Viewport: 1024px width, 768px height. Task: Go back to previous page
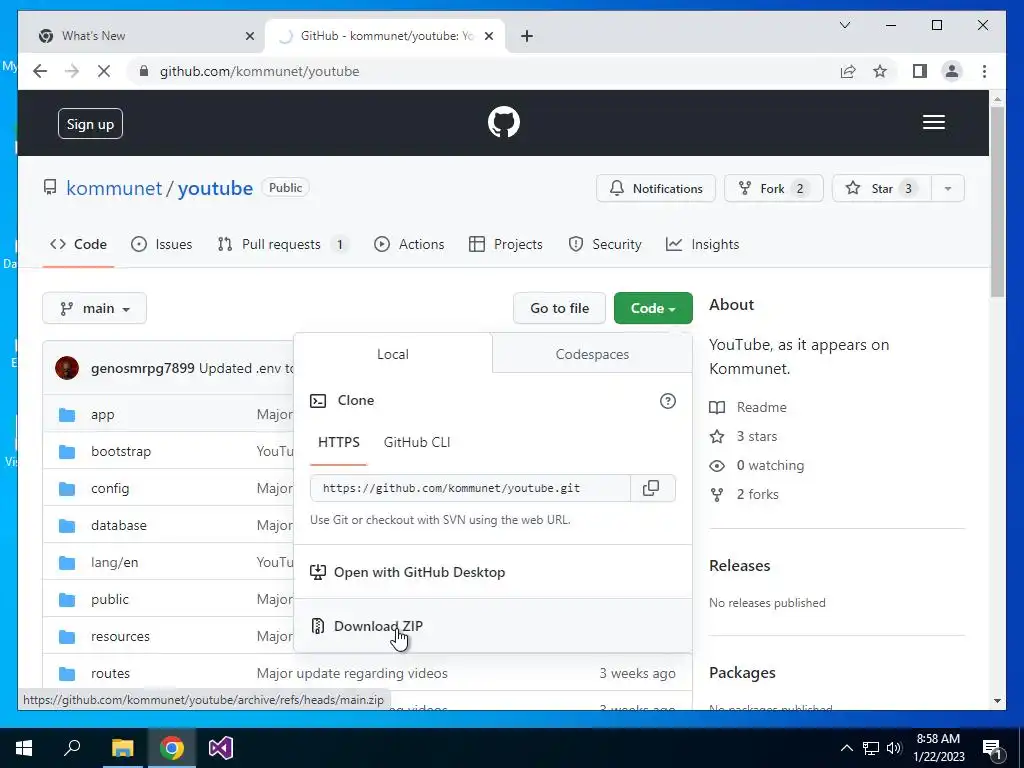coord(40,71)
